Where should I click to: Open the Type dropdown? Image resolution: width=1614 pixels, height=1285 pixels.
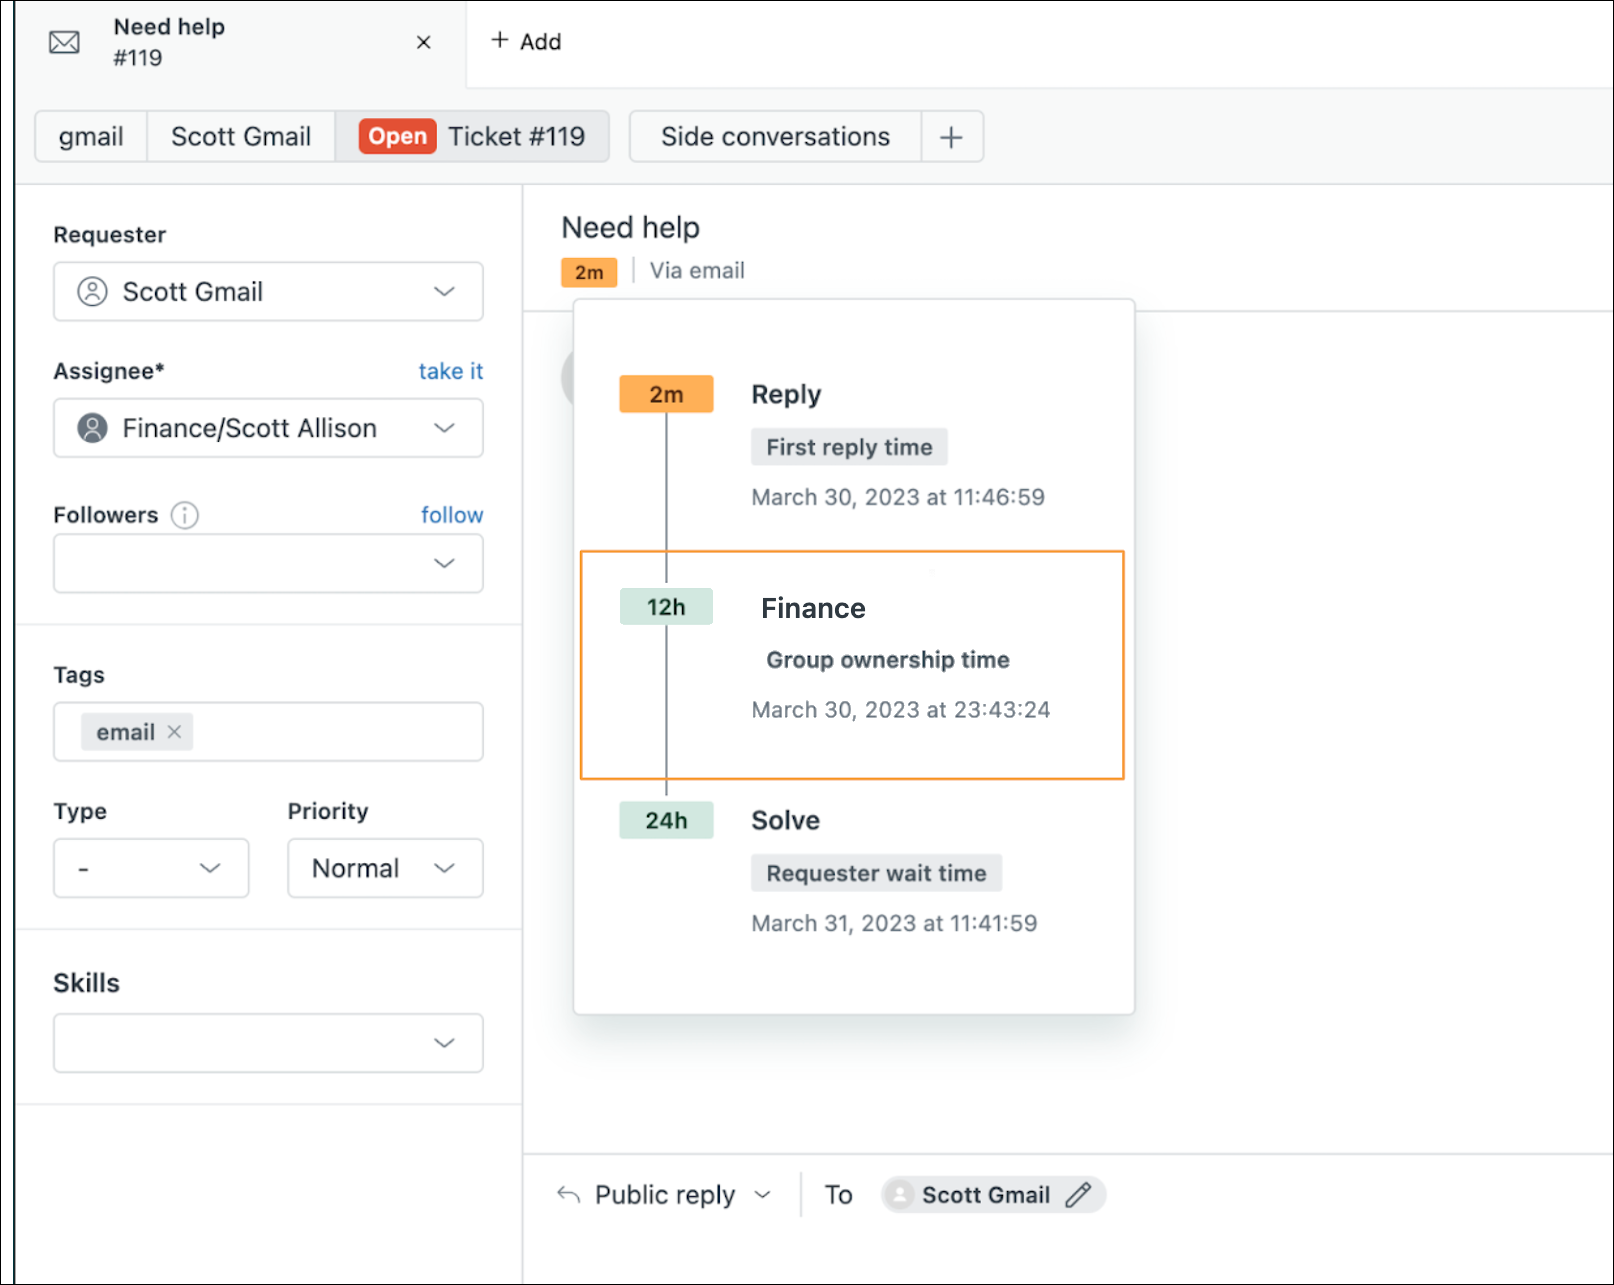210,868
